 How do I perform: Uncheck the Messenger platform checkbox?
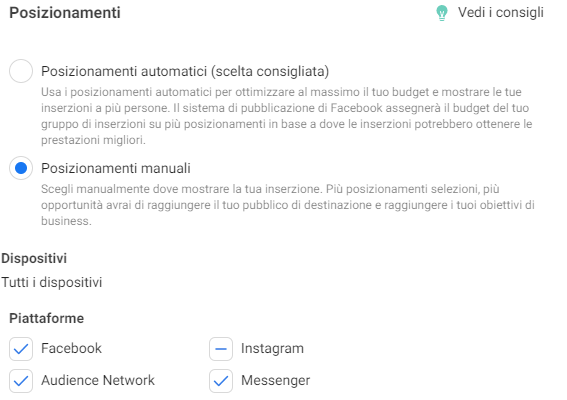221,380
